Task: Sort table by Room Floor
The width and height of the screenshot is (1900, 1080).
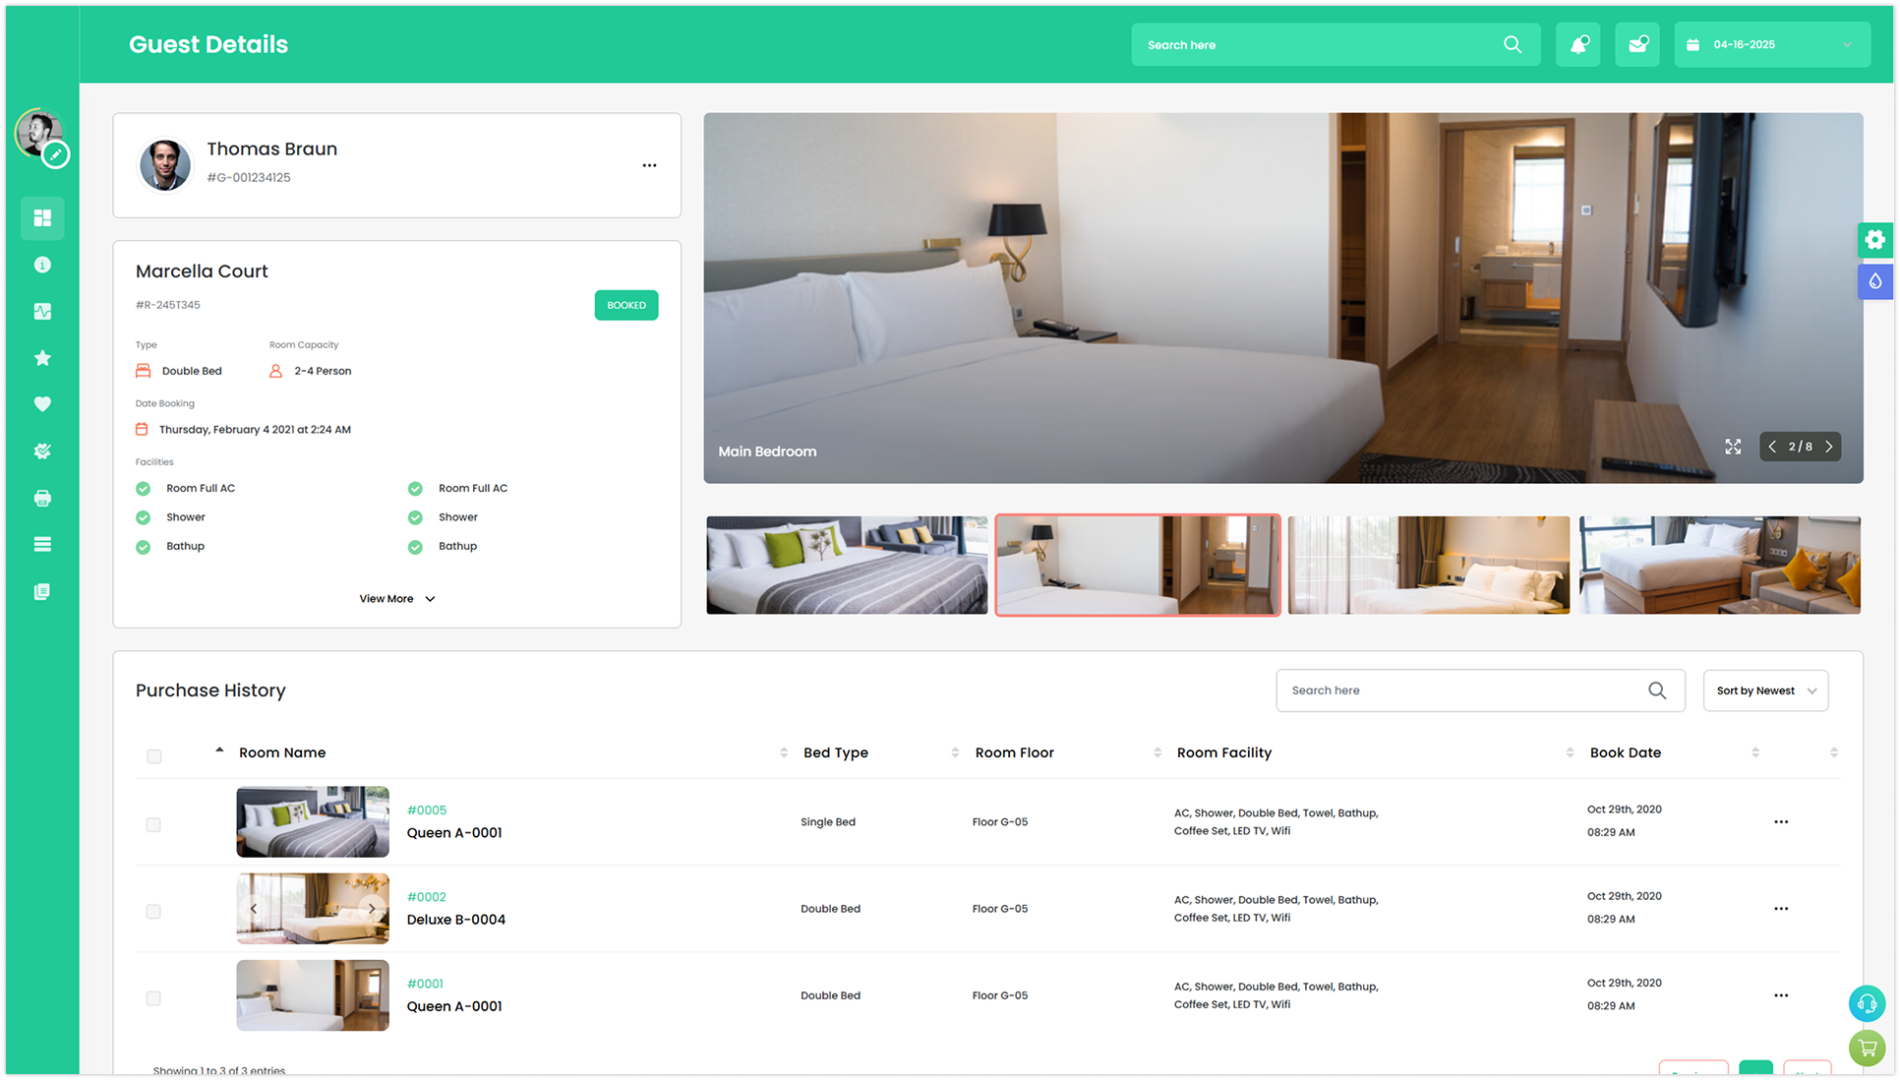Action: tap(1014, 753)
